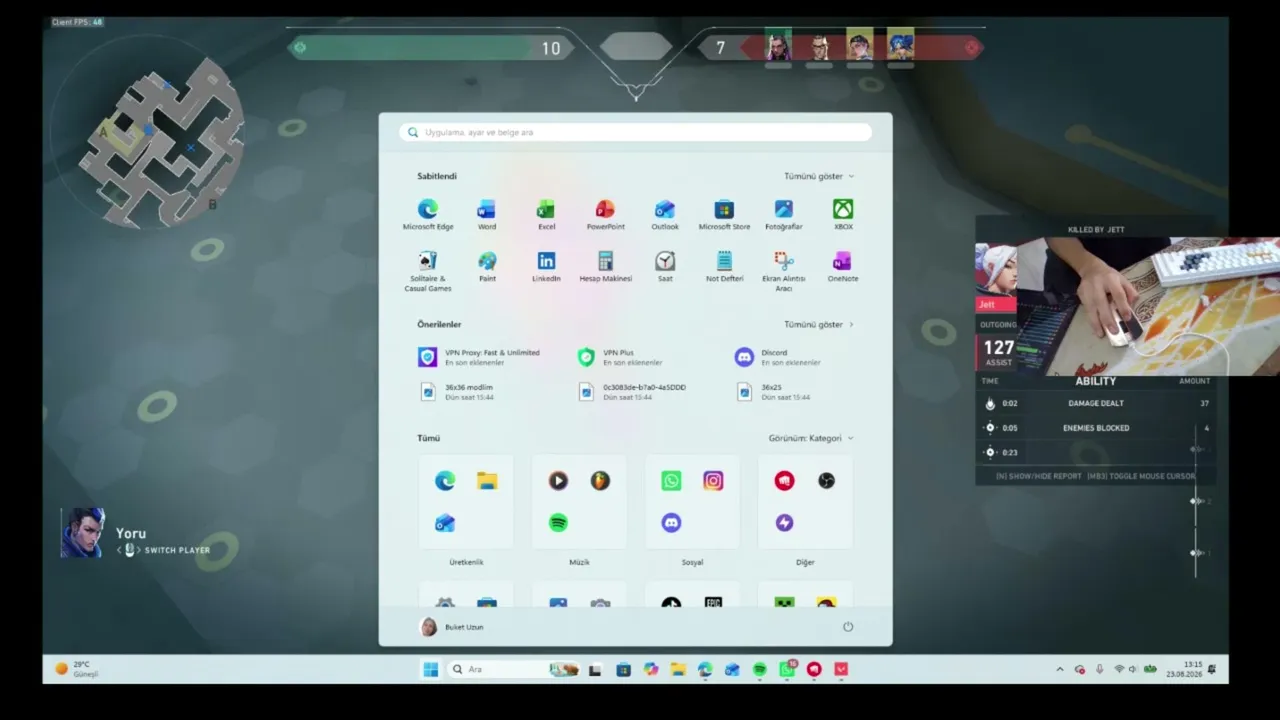Launch Solitaire & Casual Games
Screen dimensions: 1280x720
tap(428, 271)
